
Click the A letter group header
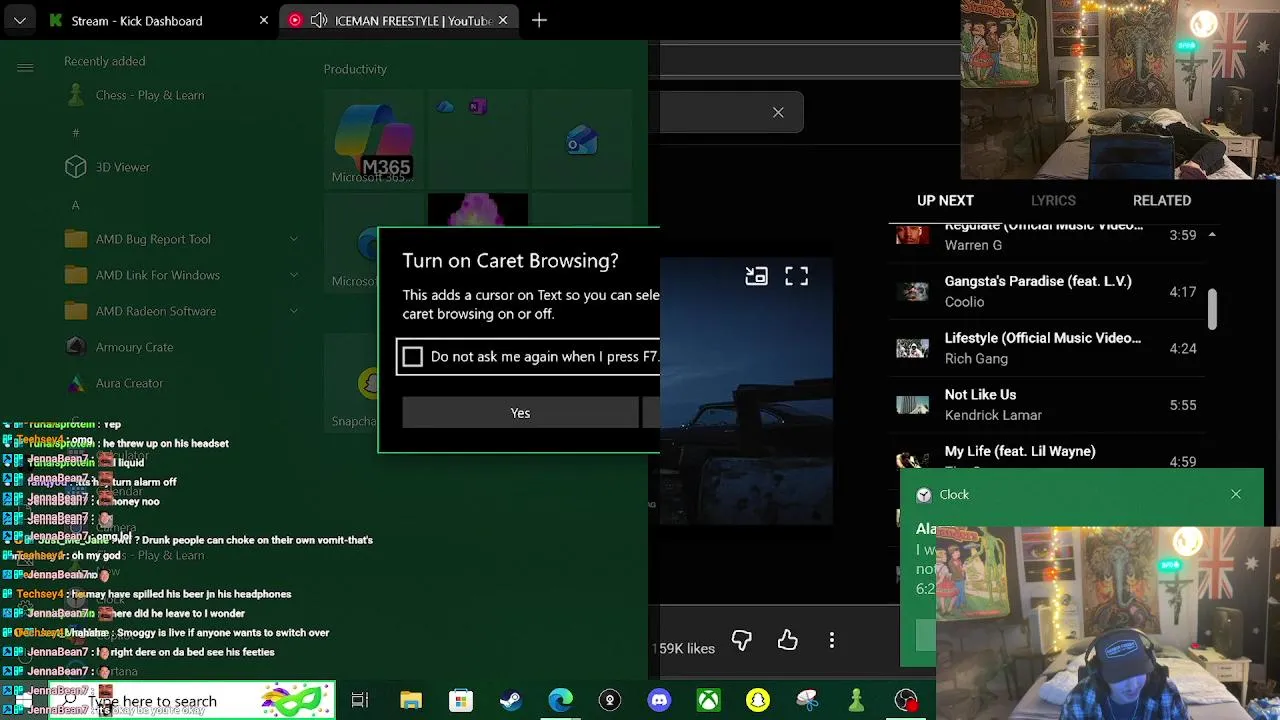[75, 205]
